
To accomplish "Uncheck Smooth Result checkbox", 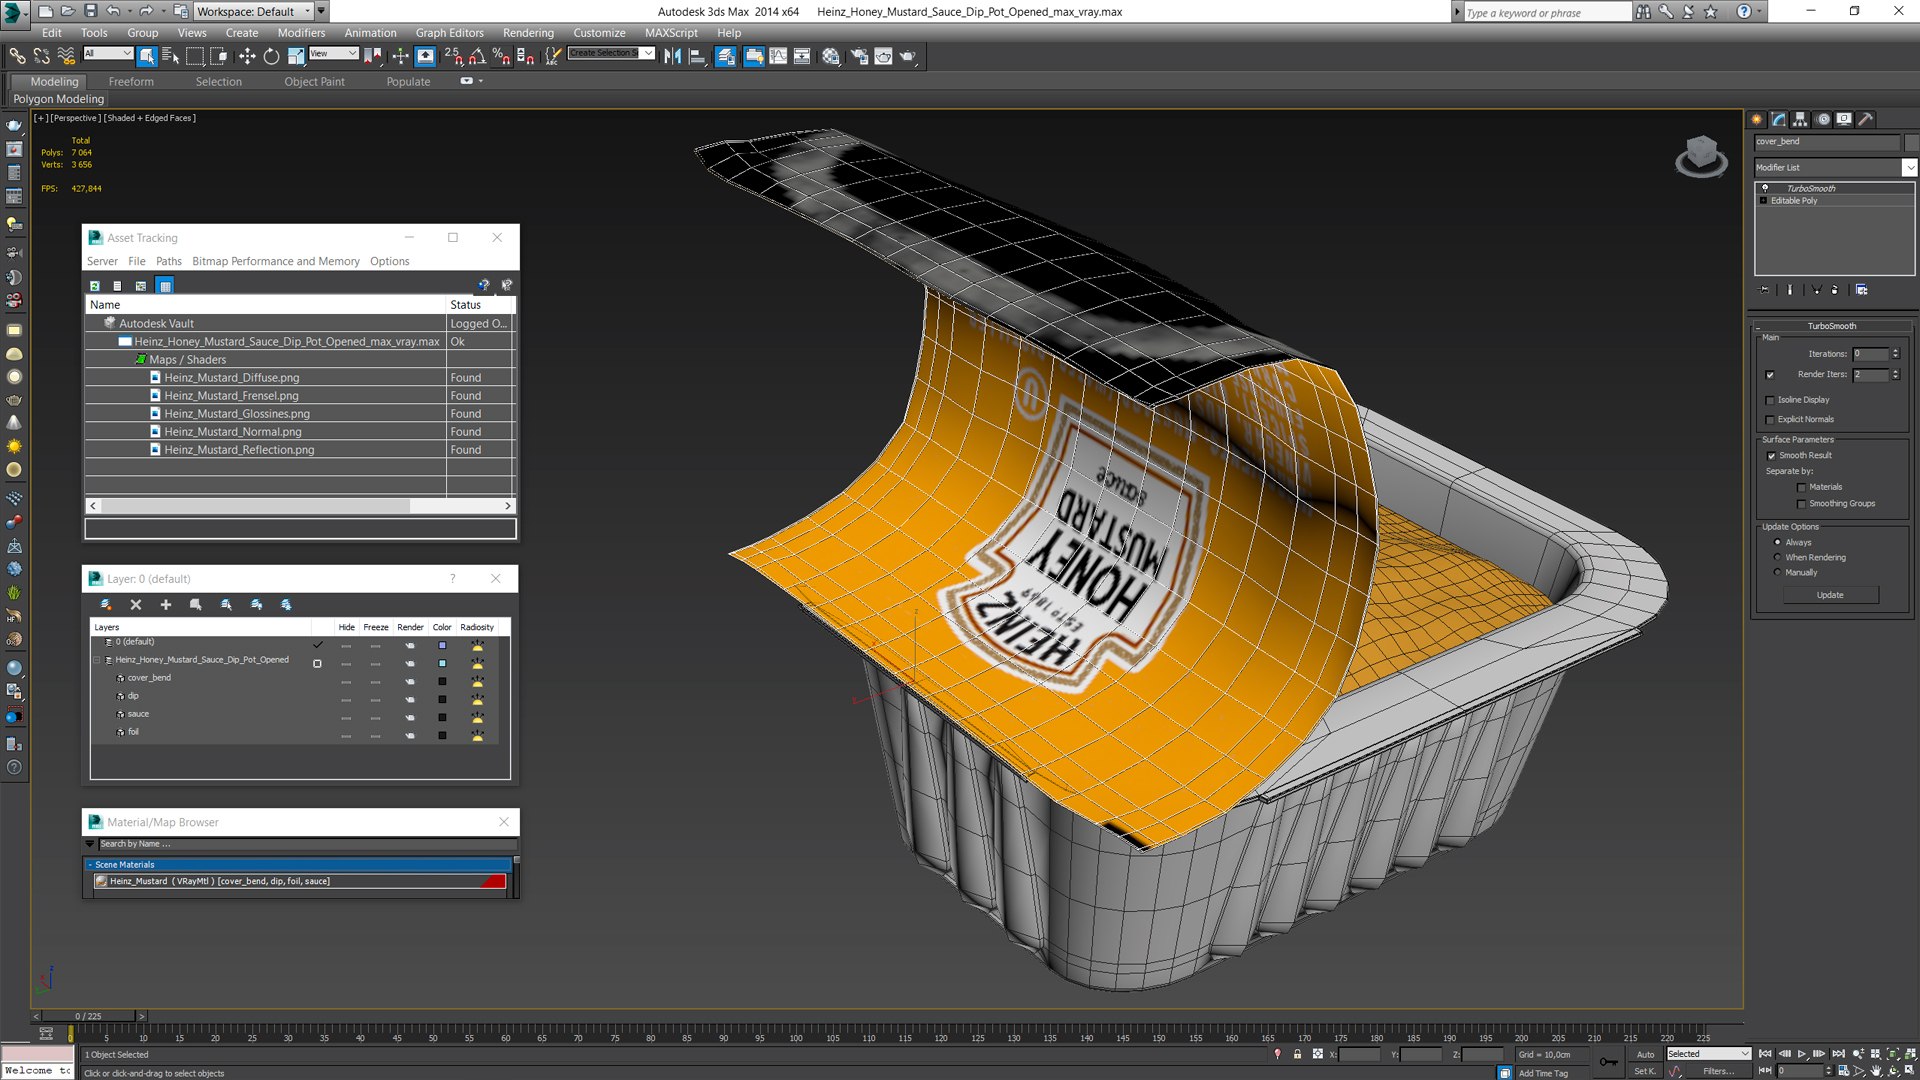I will [x=1771, y=456].
